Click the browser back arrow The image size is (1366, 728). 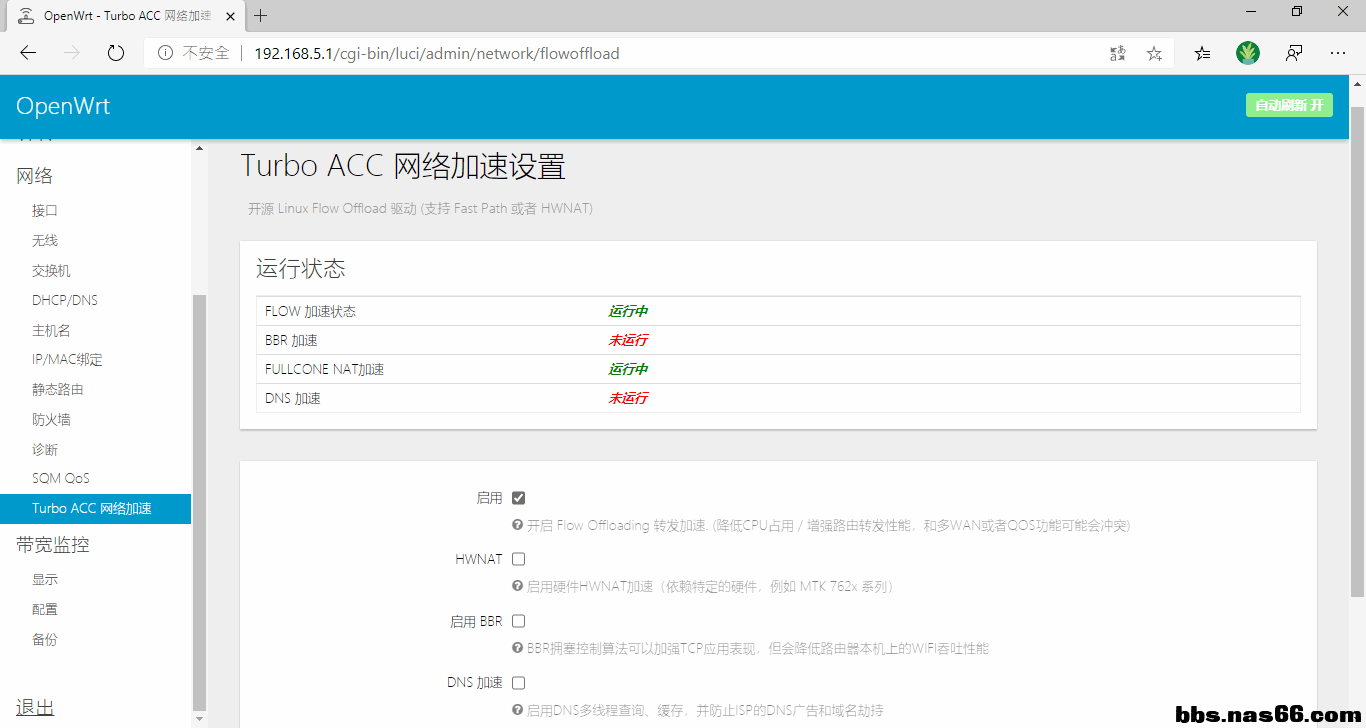coord(28,53)
